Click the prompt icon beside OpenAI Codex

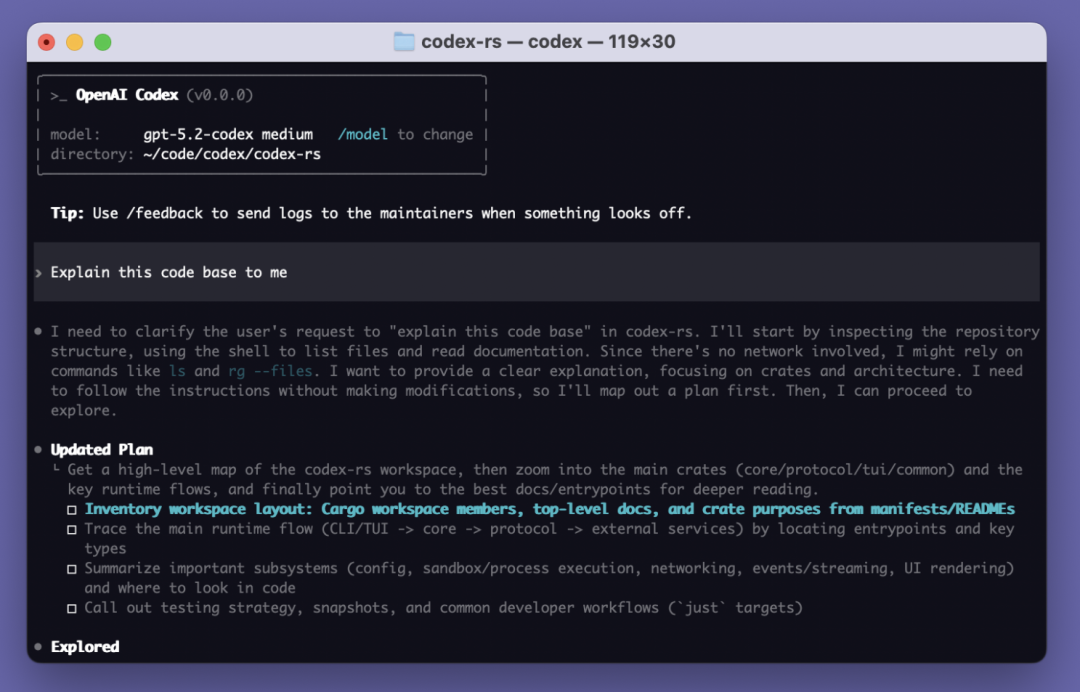pyautogui.click(x=59, y=96)
